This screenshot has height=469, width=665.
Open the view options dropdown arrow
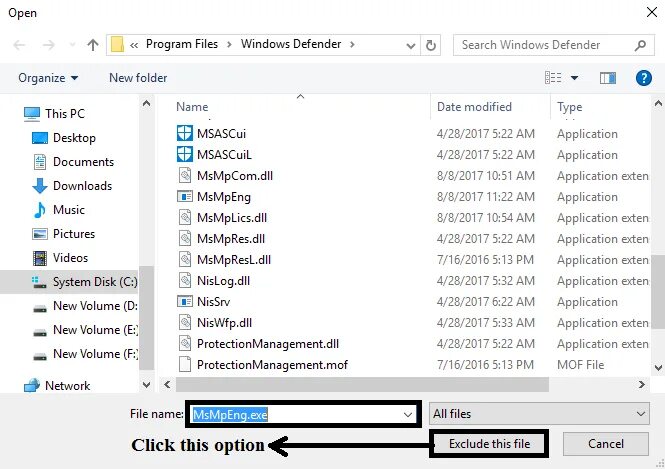point(574,78)
